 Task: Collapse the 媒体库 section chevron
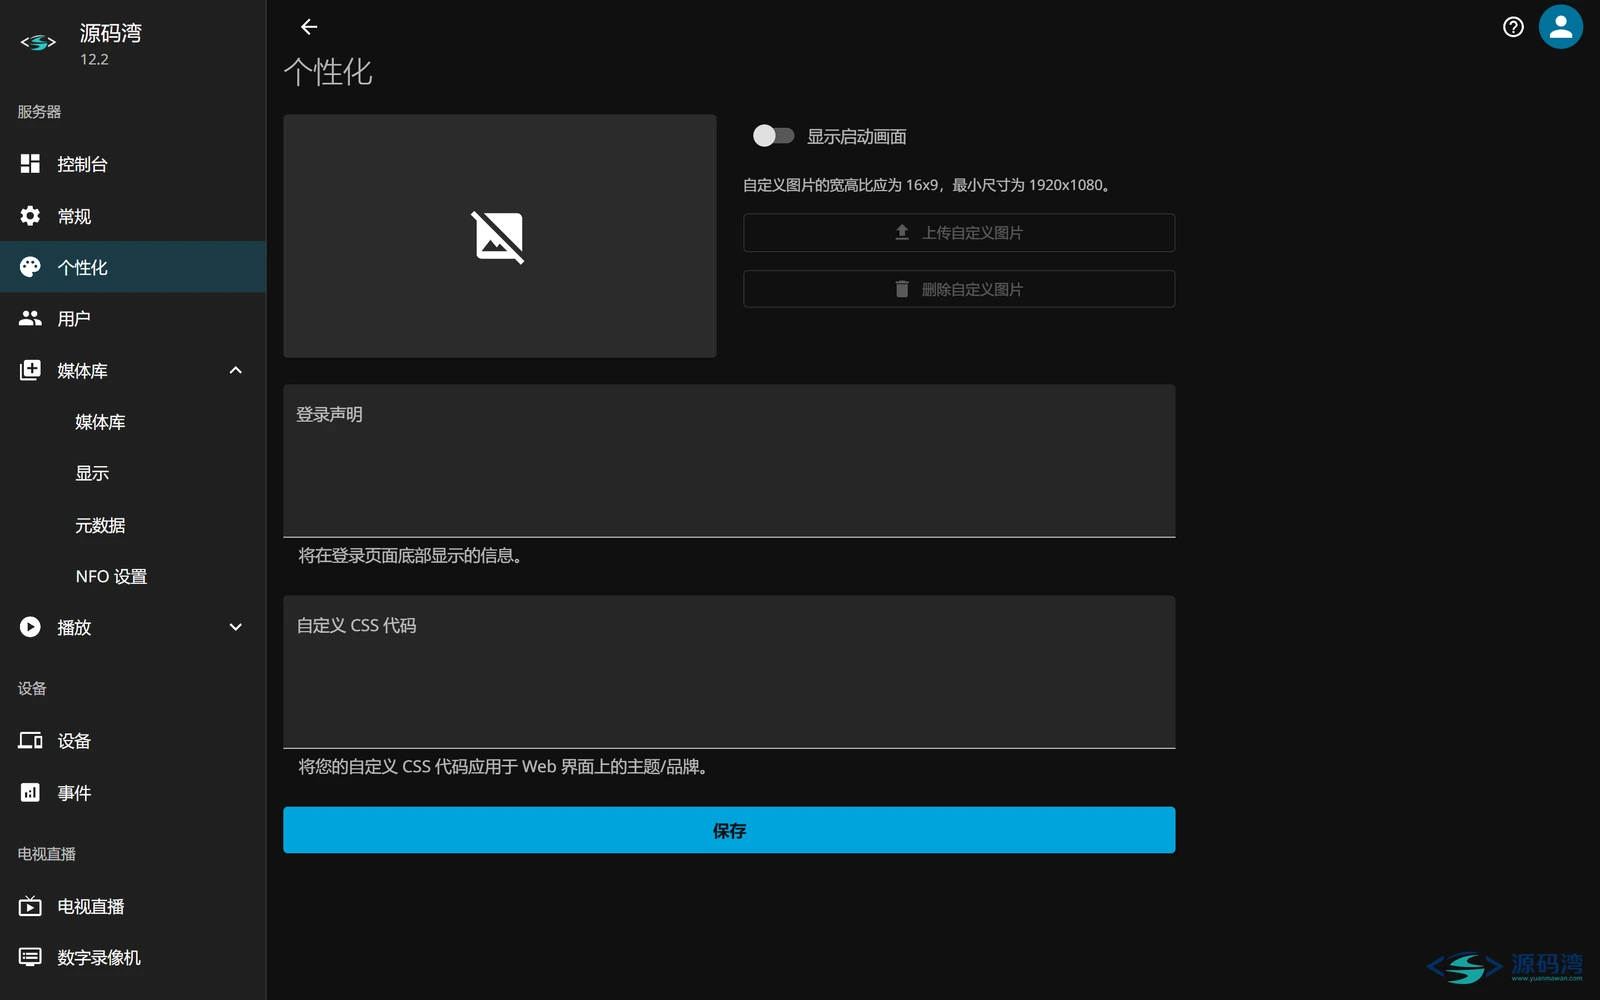236,370
